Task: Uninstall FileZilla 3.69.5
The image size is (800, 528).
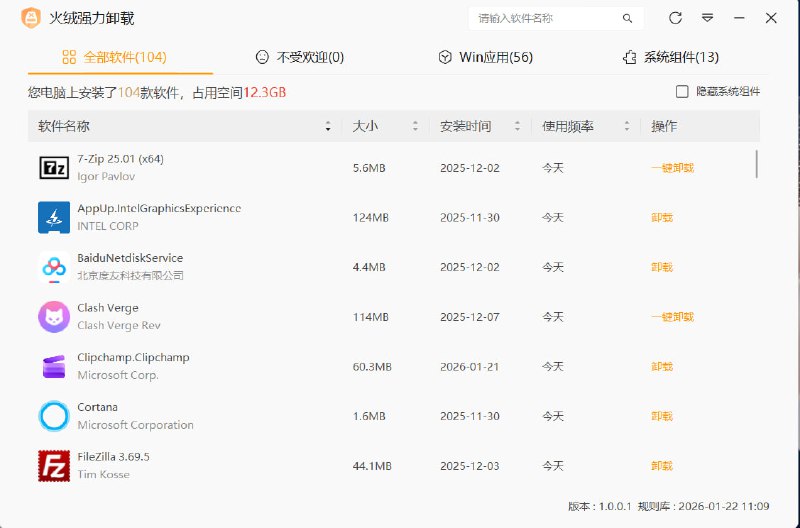Action: click(662, 466)
